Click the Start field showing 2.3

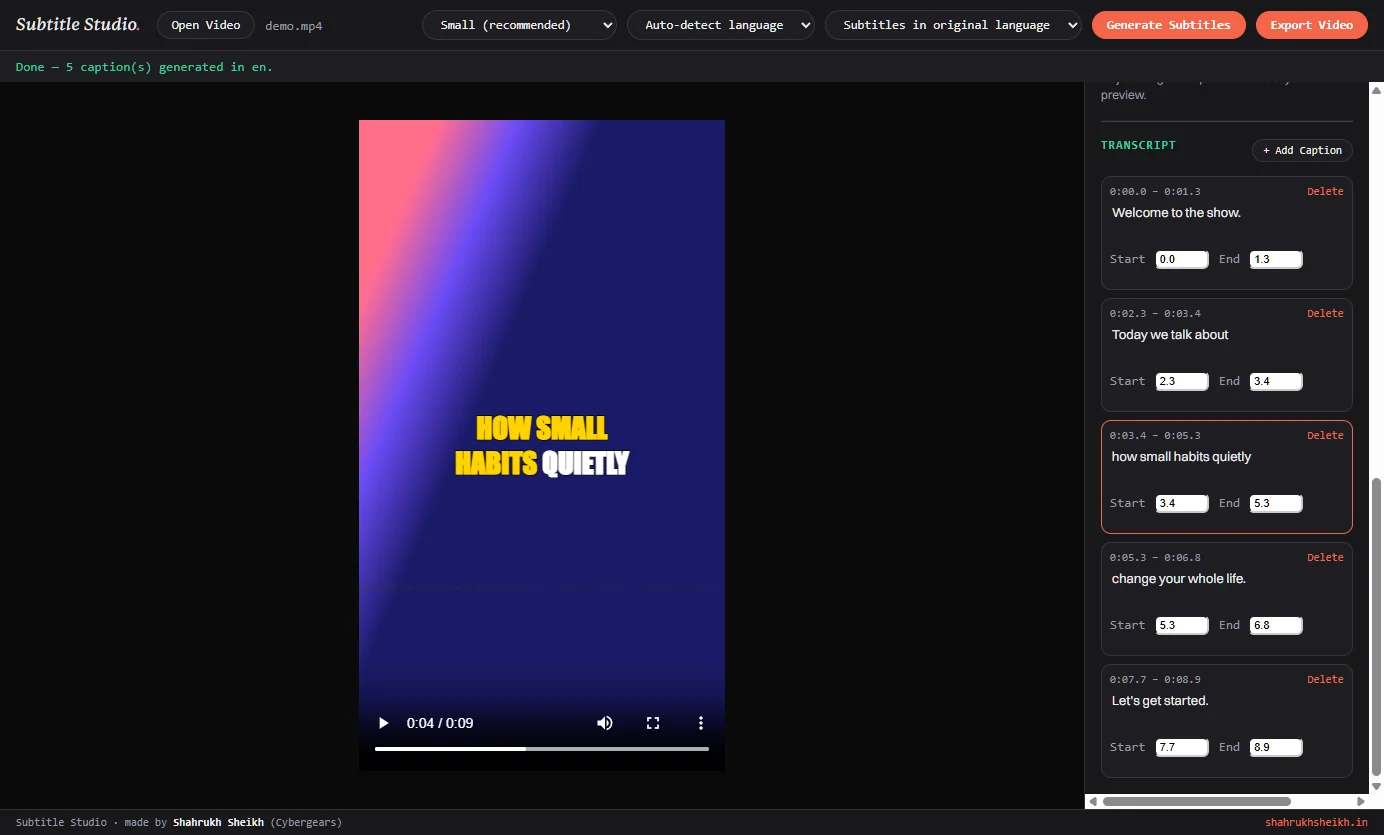pyautogui.click(x=1182, y=381)
